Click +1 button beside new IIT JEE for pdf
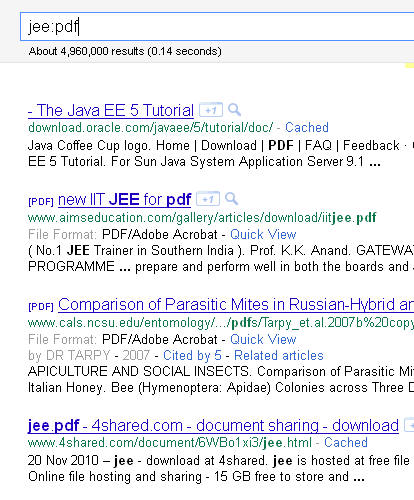The width and height of the screenshot is (414, 500). click(208, 199)
